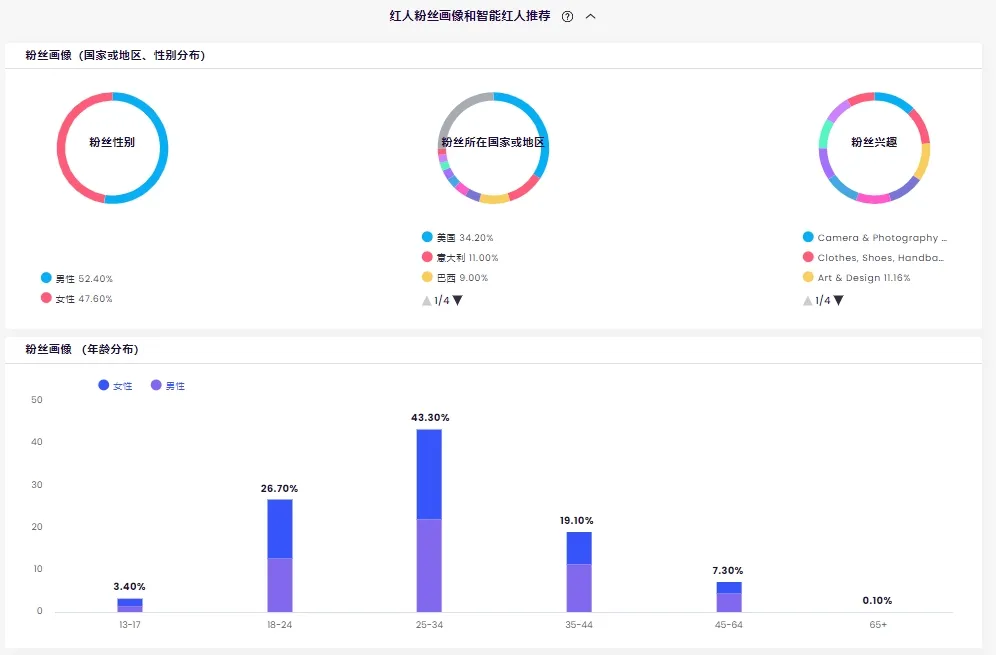The image size is (996, 655).
Task: Click the 13-17 age bar
Action: pos(130,605)
